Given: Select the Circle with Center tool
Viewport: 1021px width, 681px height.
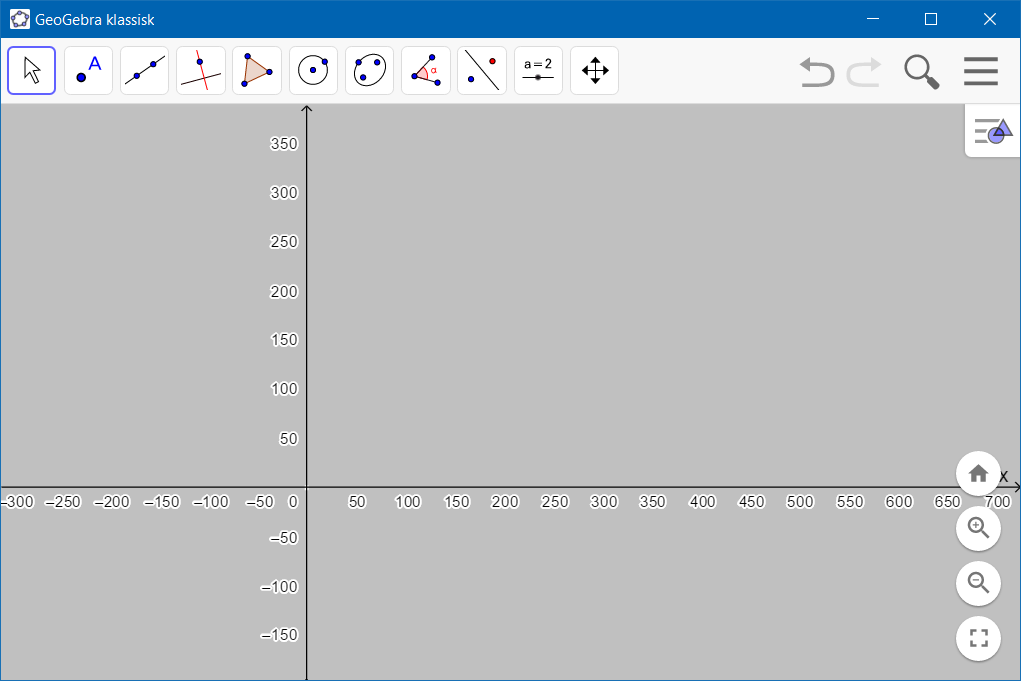Looking at the screenshot, I should 313,70.
